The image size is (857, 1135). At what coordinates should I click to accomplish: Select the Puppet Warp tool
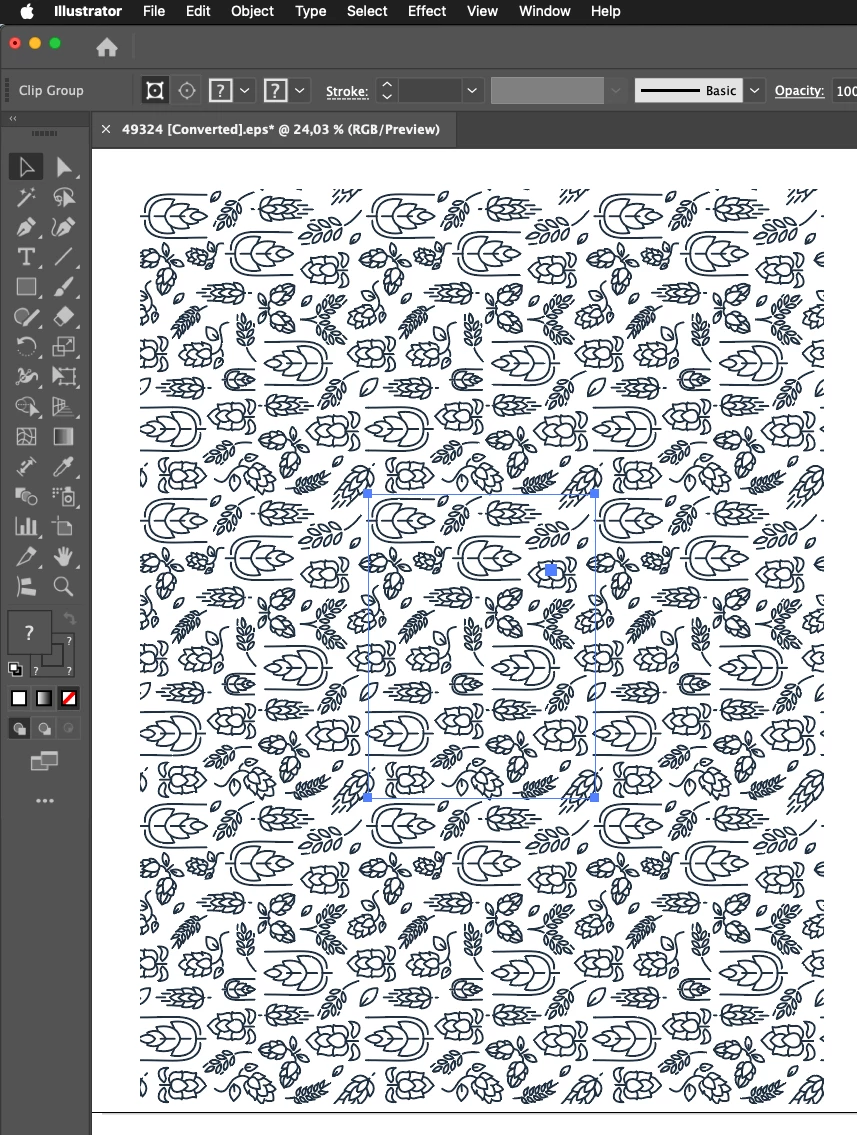point(26,376)
